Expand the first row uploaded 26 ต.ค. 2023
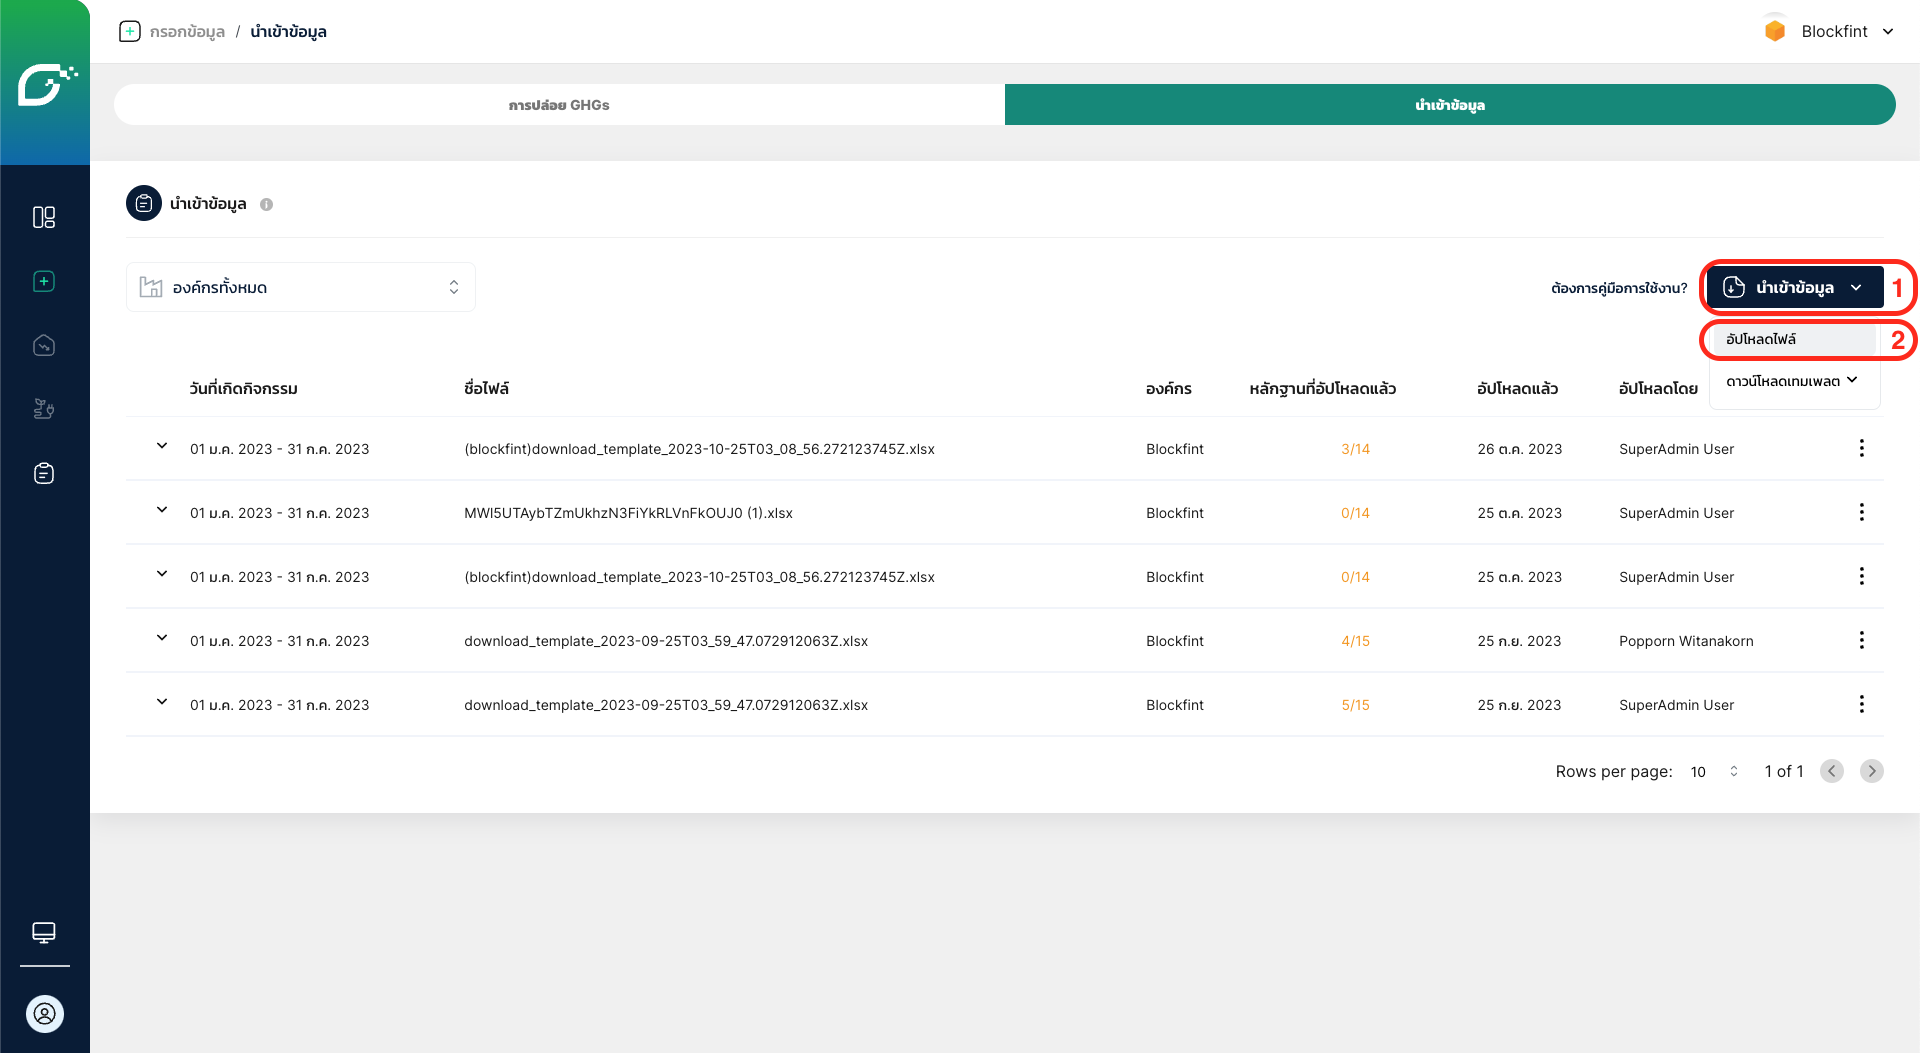The width and height of the screenshot is (1920, 1053). point(162,446)
